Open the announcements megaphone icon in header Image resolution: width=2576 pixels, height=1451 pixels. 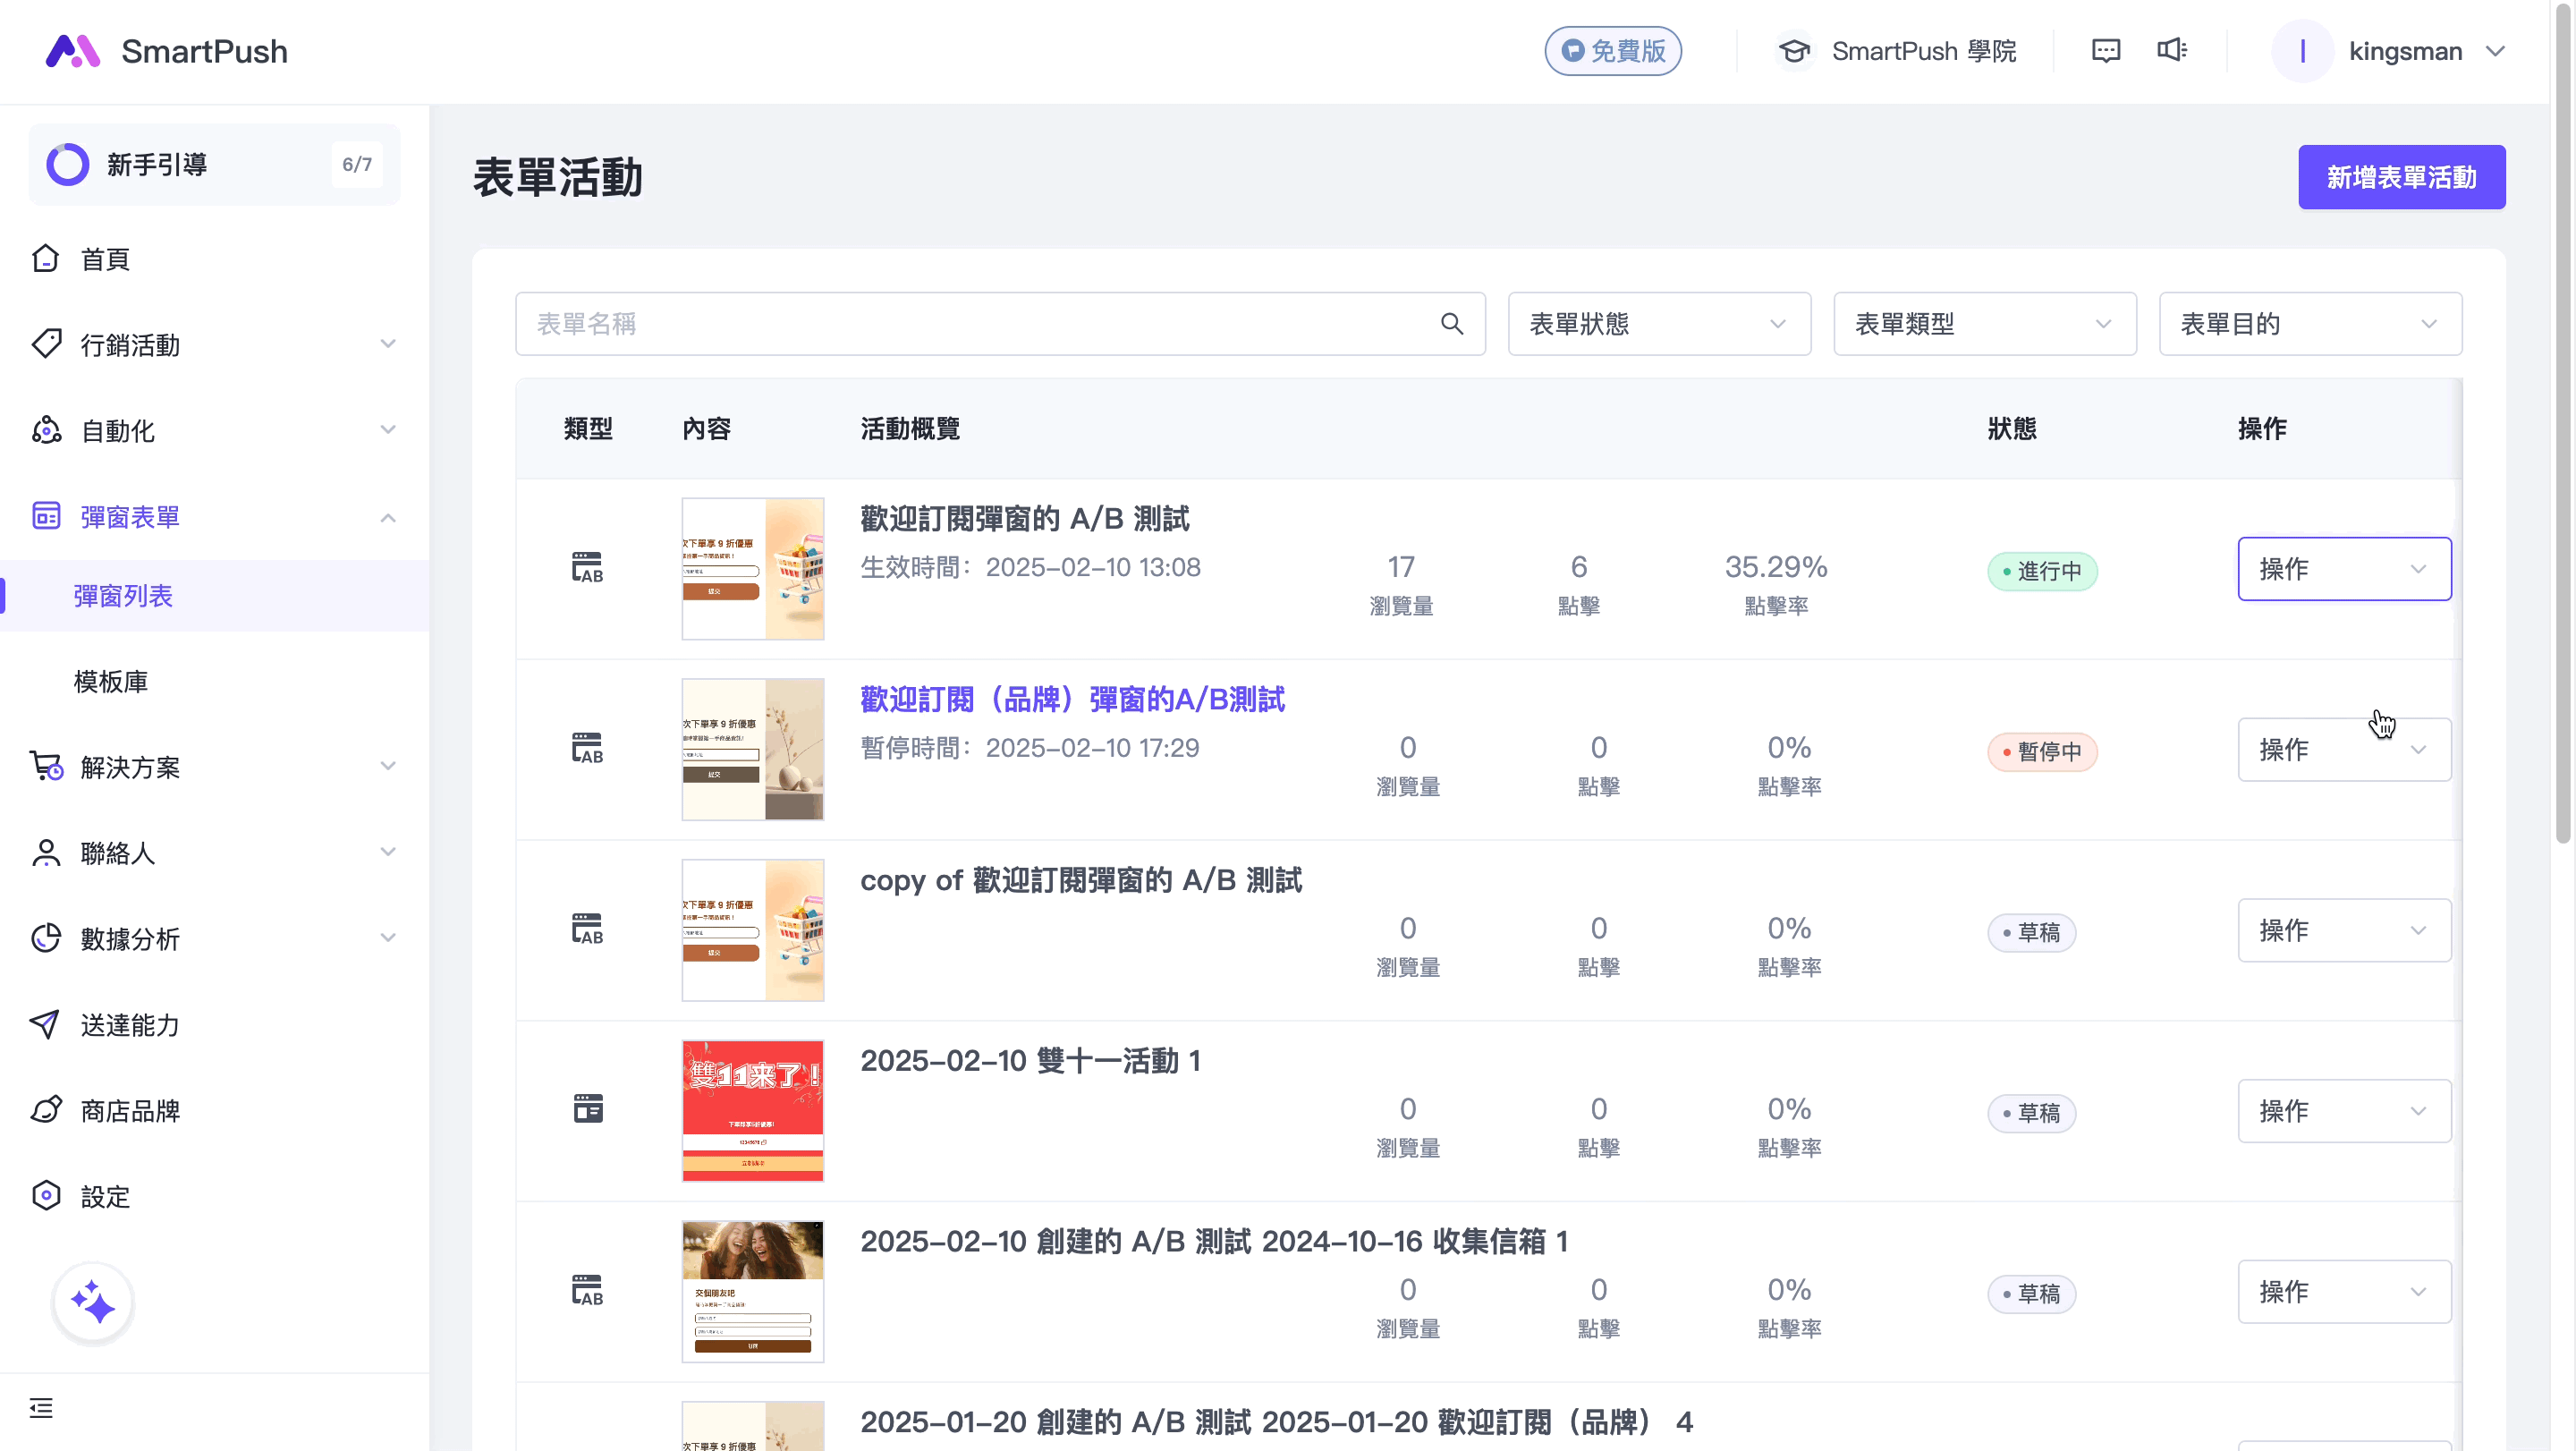pyautogui.click(x=2171, y=50)
